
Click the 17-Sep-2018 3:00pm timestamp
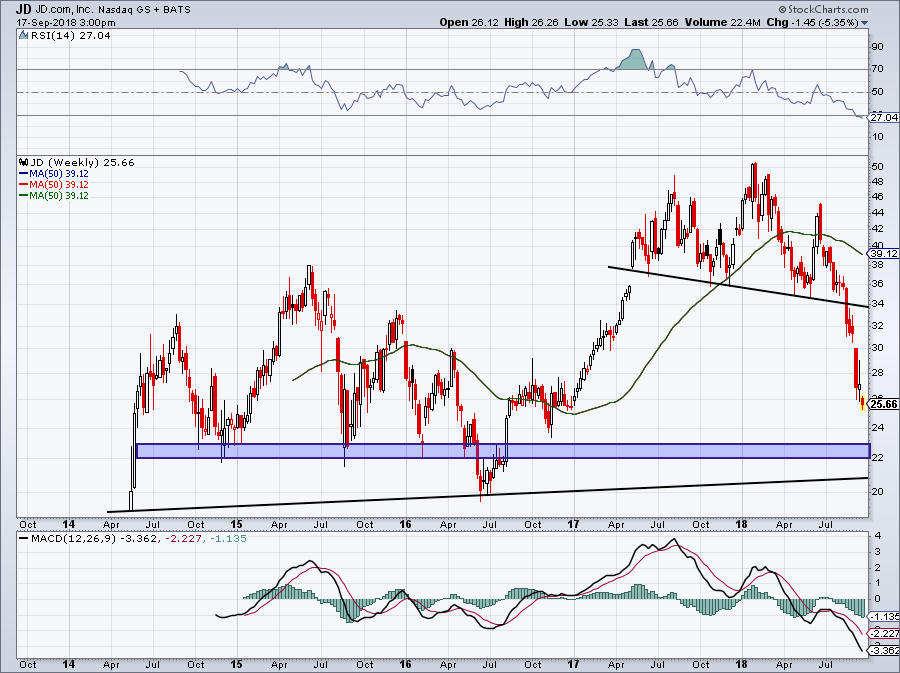(x=65, y=23)
